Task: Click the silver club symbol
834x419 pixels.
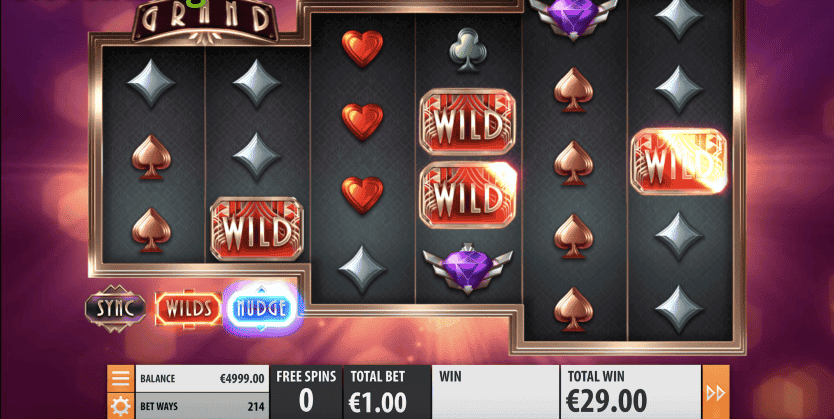Action: pyautogui.click(x=468, y=49)
